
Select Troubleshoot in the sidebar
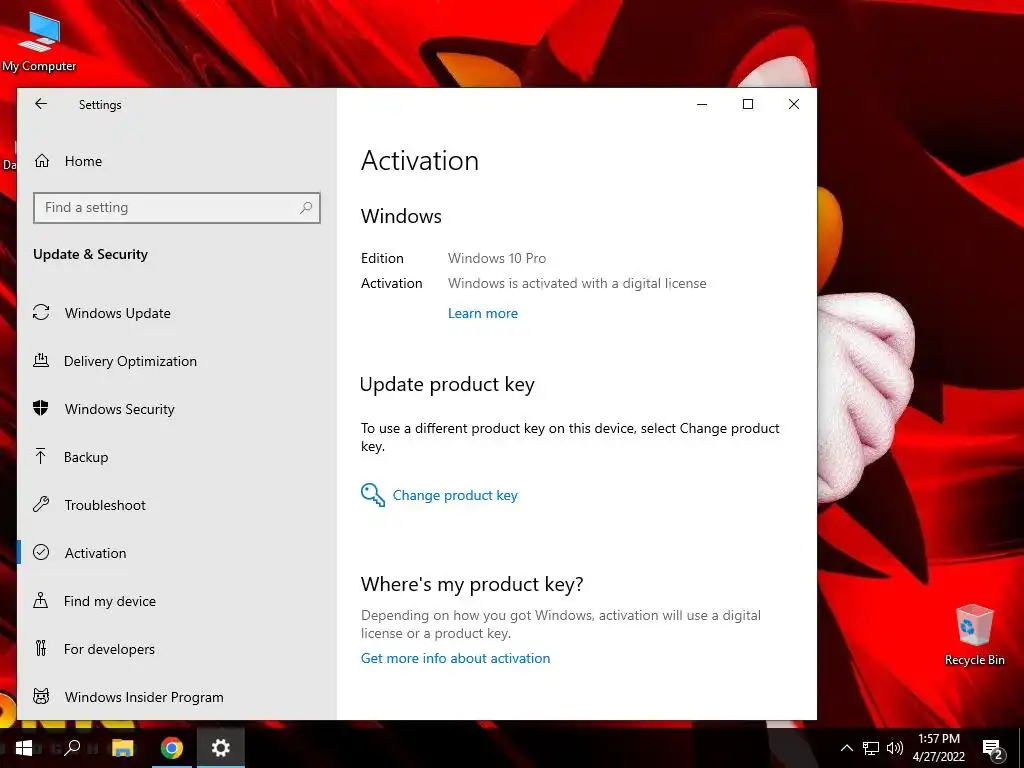click(x=176, y=505)
